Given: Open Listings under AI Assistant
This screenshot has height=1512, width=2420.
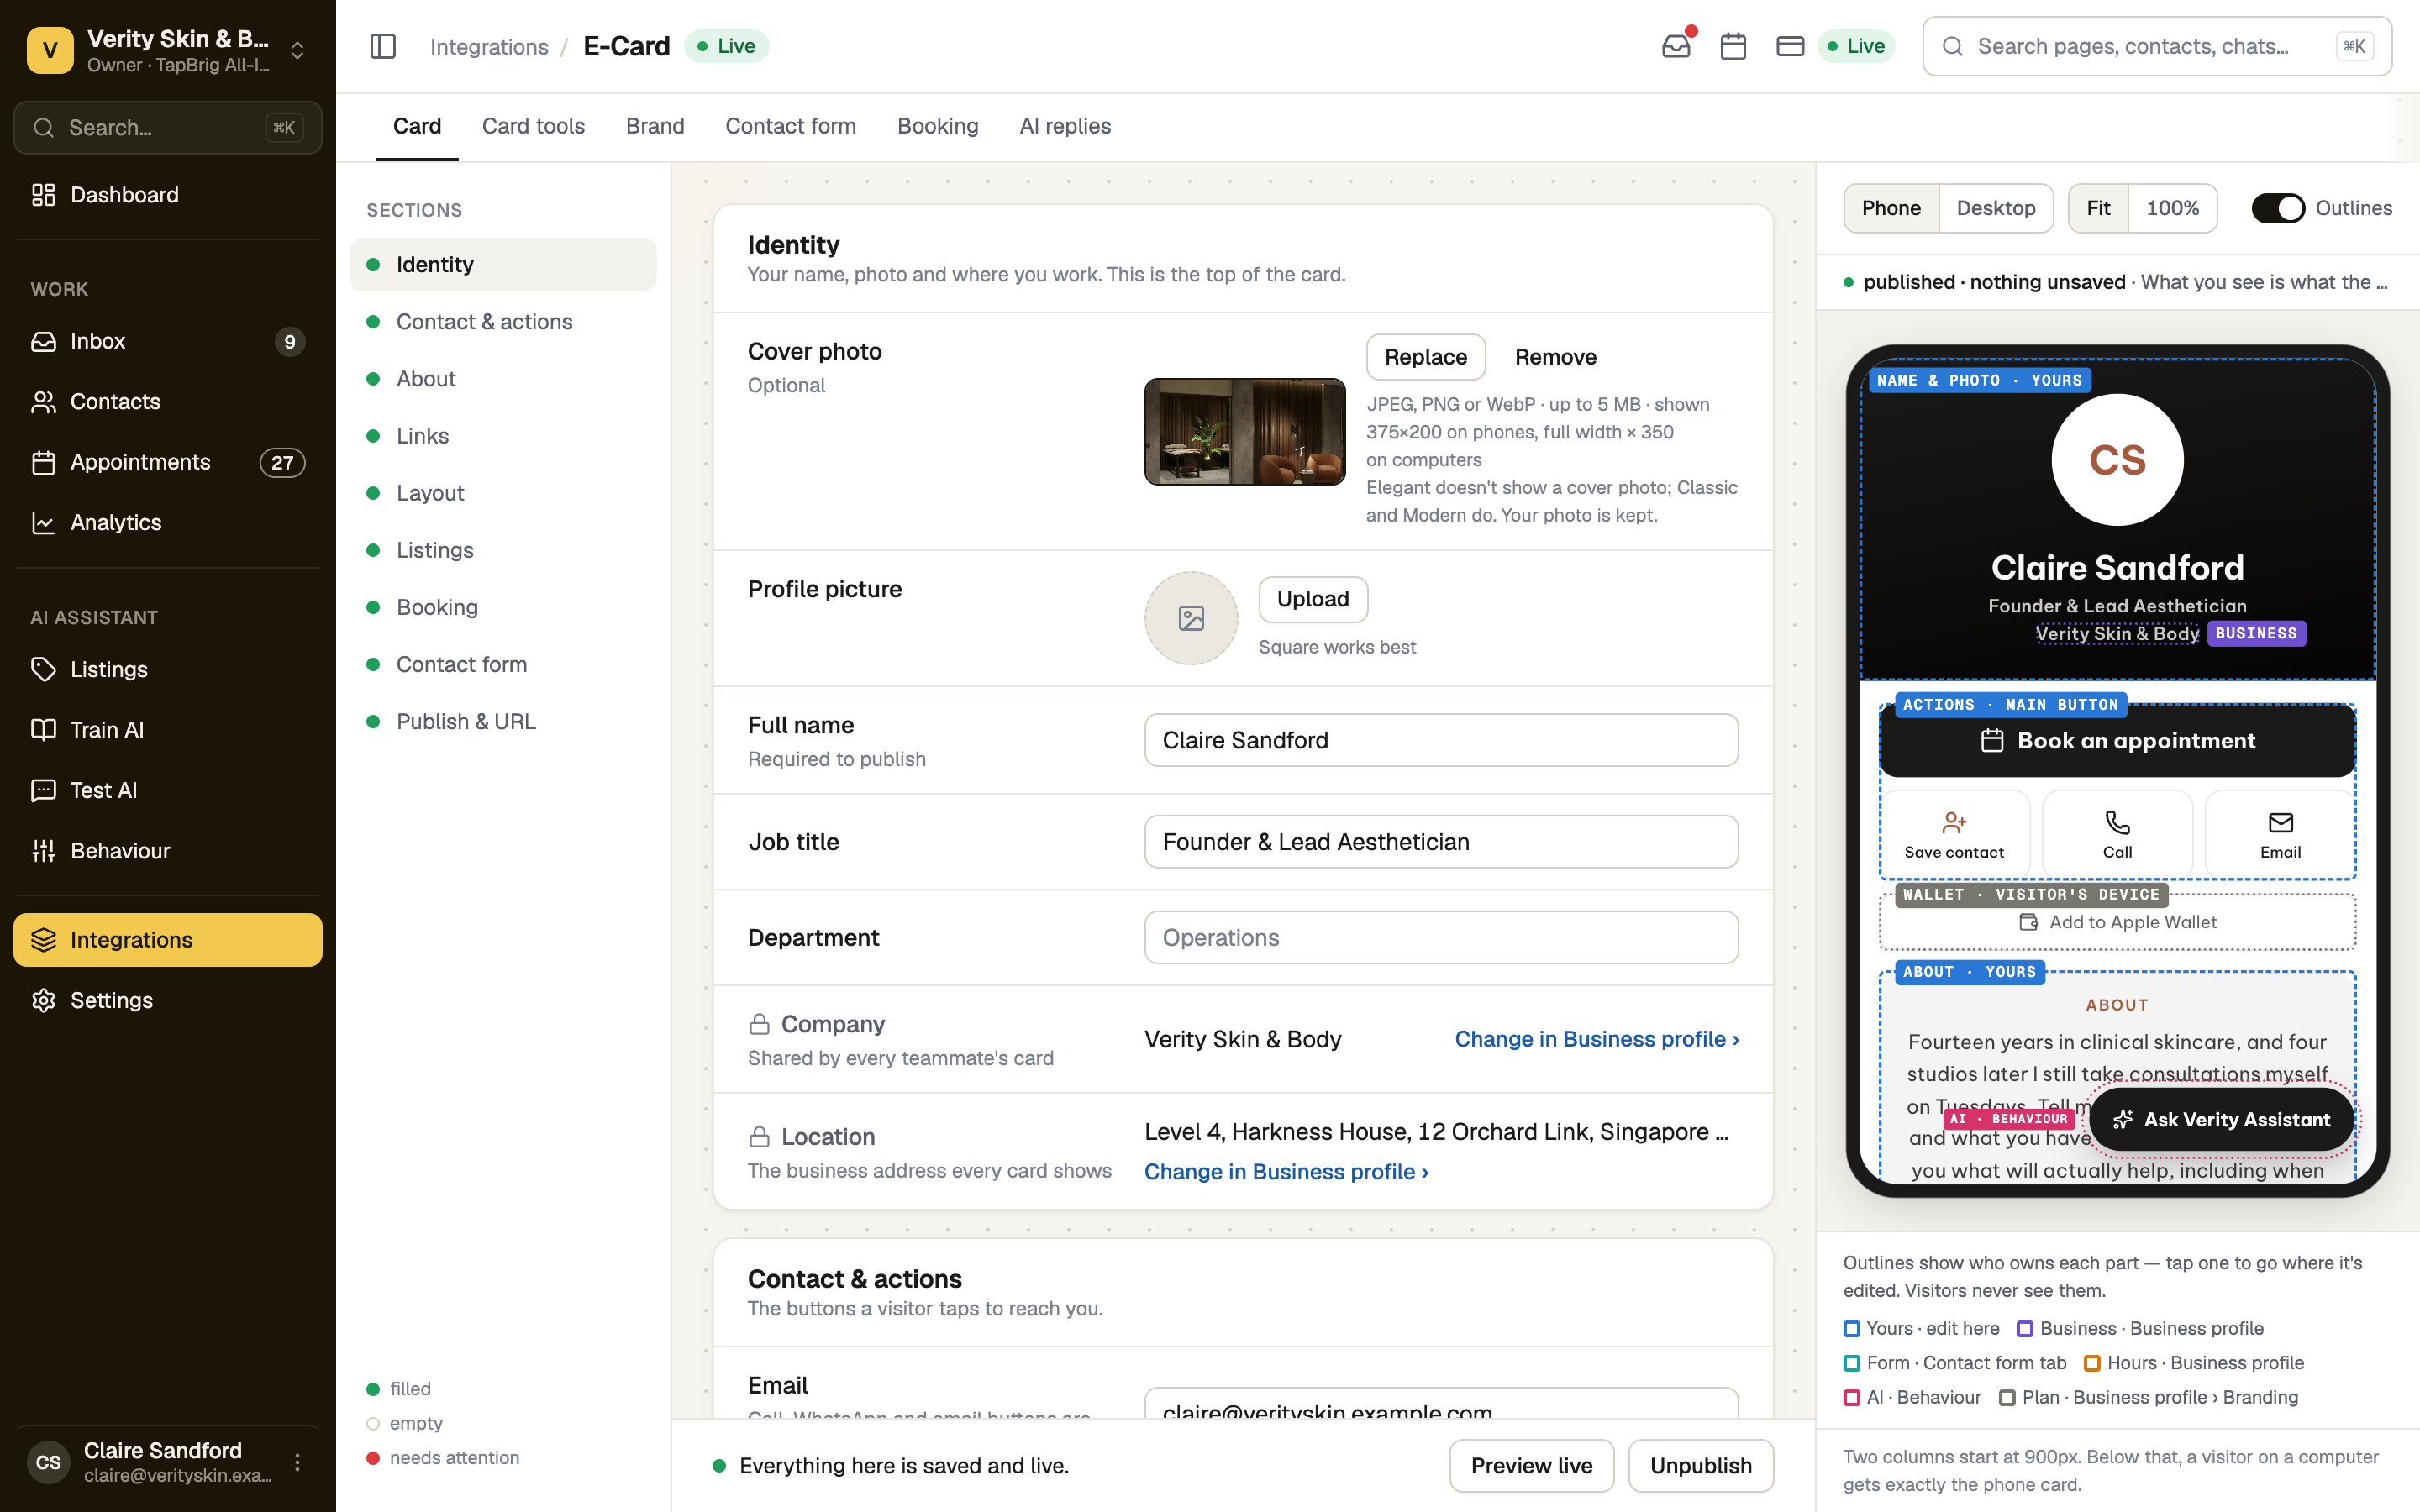Looking at the screenshot, I should pyautogui.click(x=168, y=669).
